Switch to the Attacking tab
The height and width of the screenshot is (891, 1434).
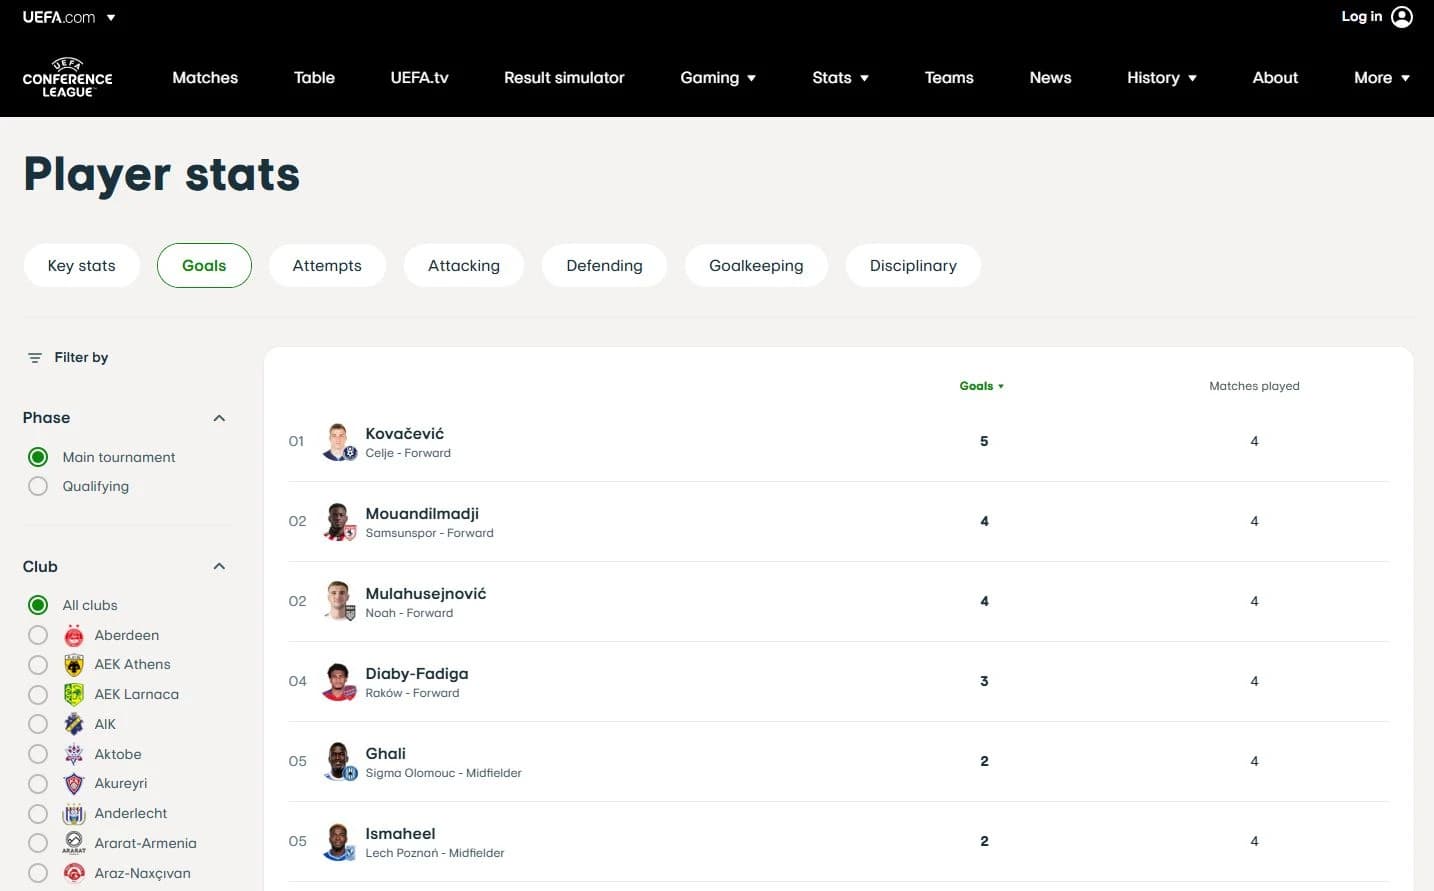pyautogui.click(x=464, y=266)
